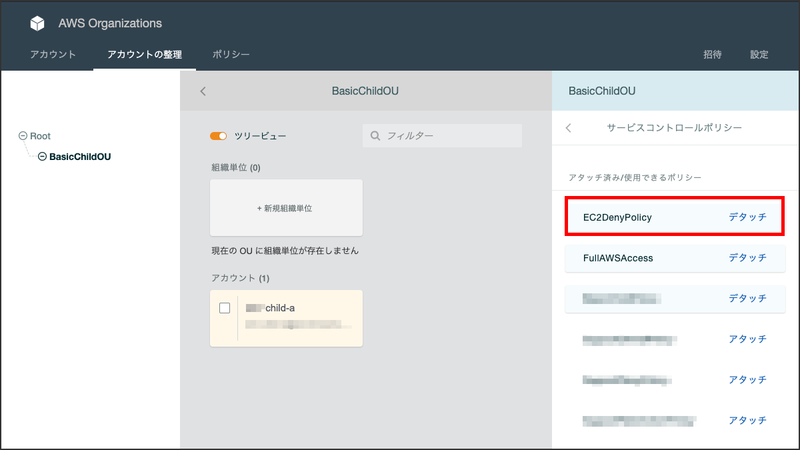Click the child-a account card name
The height and width of the screenshot is (450, 800).
pos(270,308)
